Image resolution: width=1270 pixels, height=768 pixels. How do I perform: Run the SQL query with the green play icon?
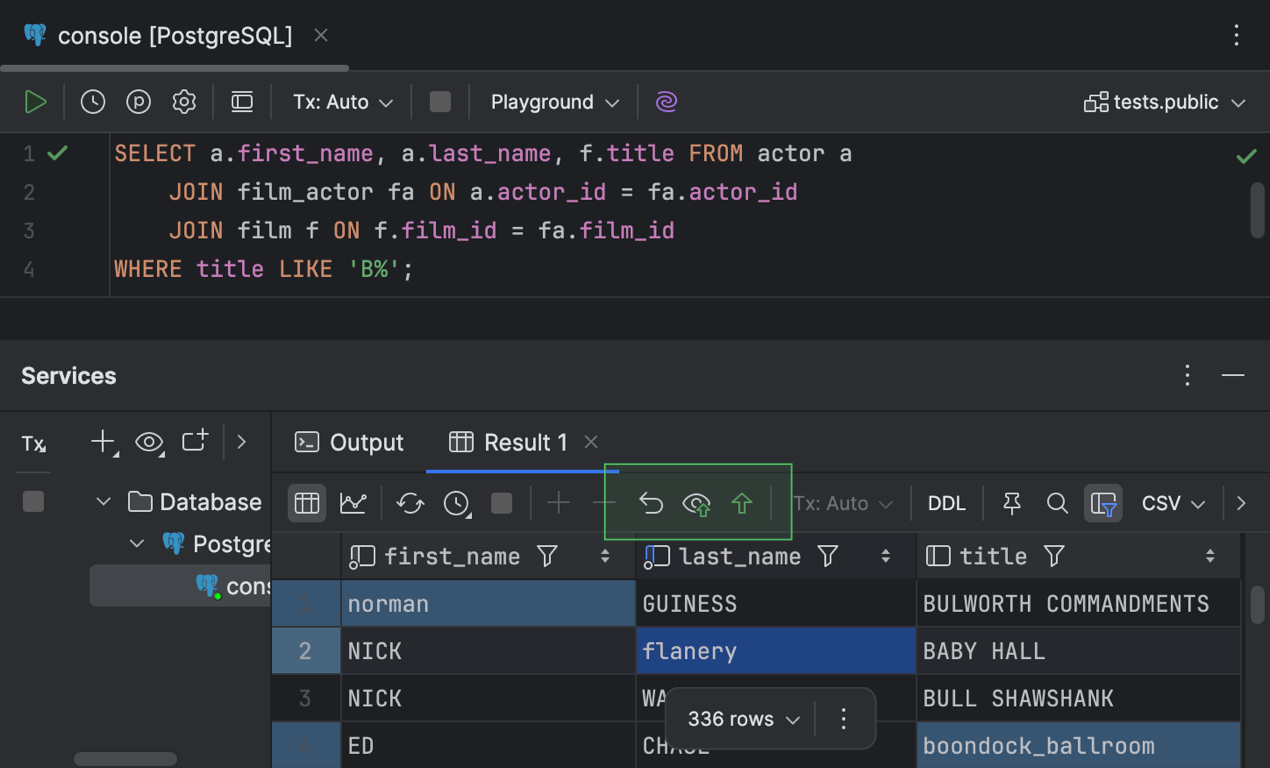click(x=36, y=101)
